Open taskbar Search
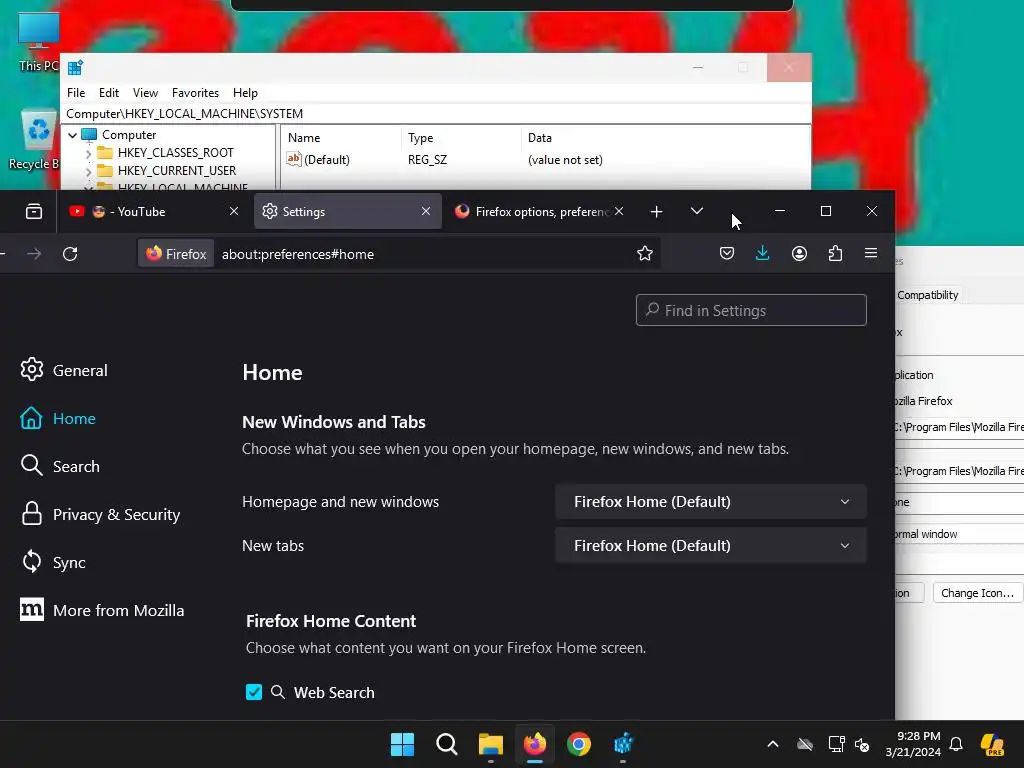1024x768 pixels. pyautogui.click(x=447, y=744)
